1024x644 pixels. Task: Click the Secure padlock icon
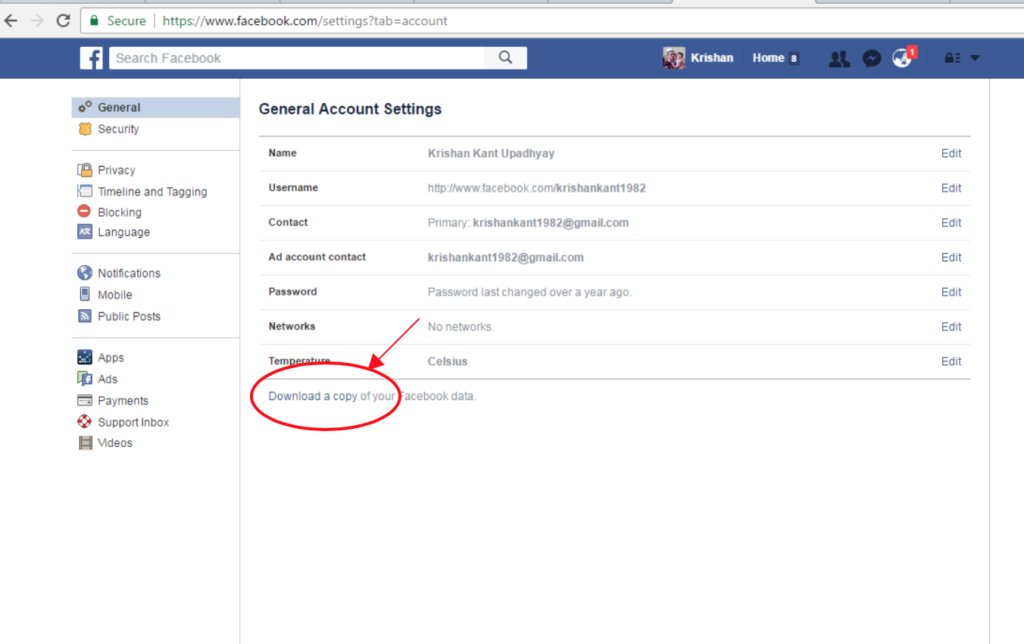(x=95, y=21)
